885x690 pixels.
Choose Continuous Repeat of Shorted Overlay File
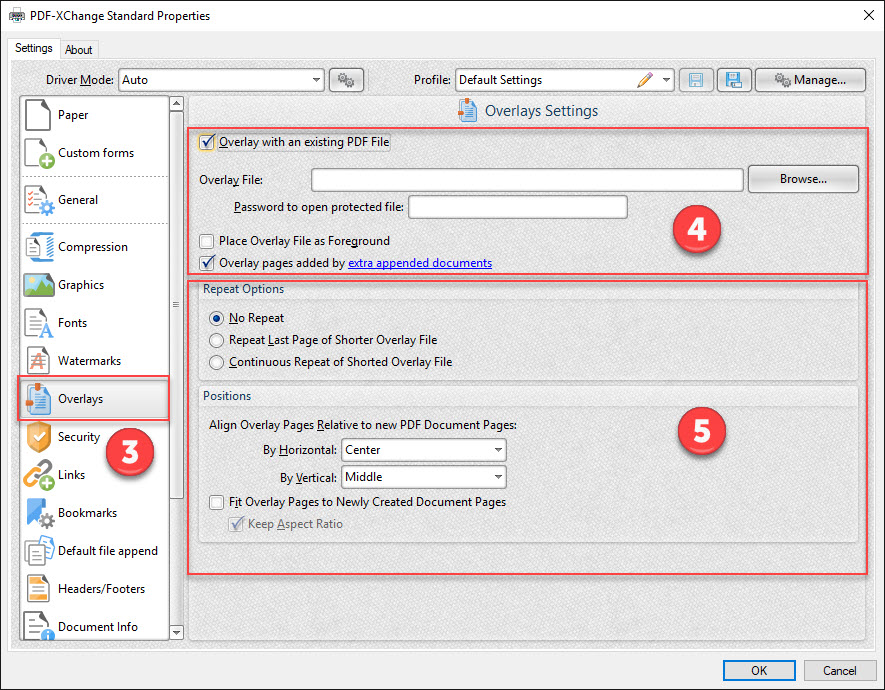pyautogui.click(x=216, y=362)
